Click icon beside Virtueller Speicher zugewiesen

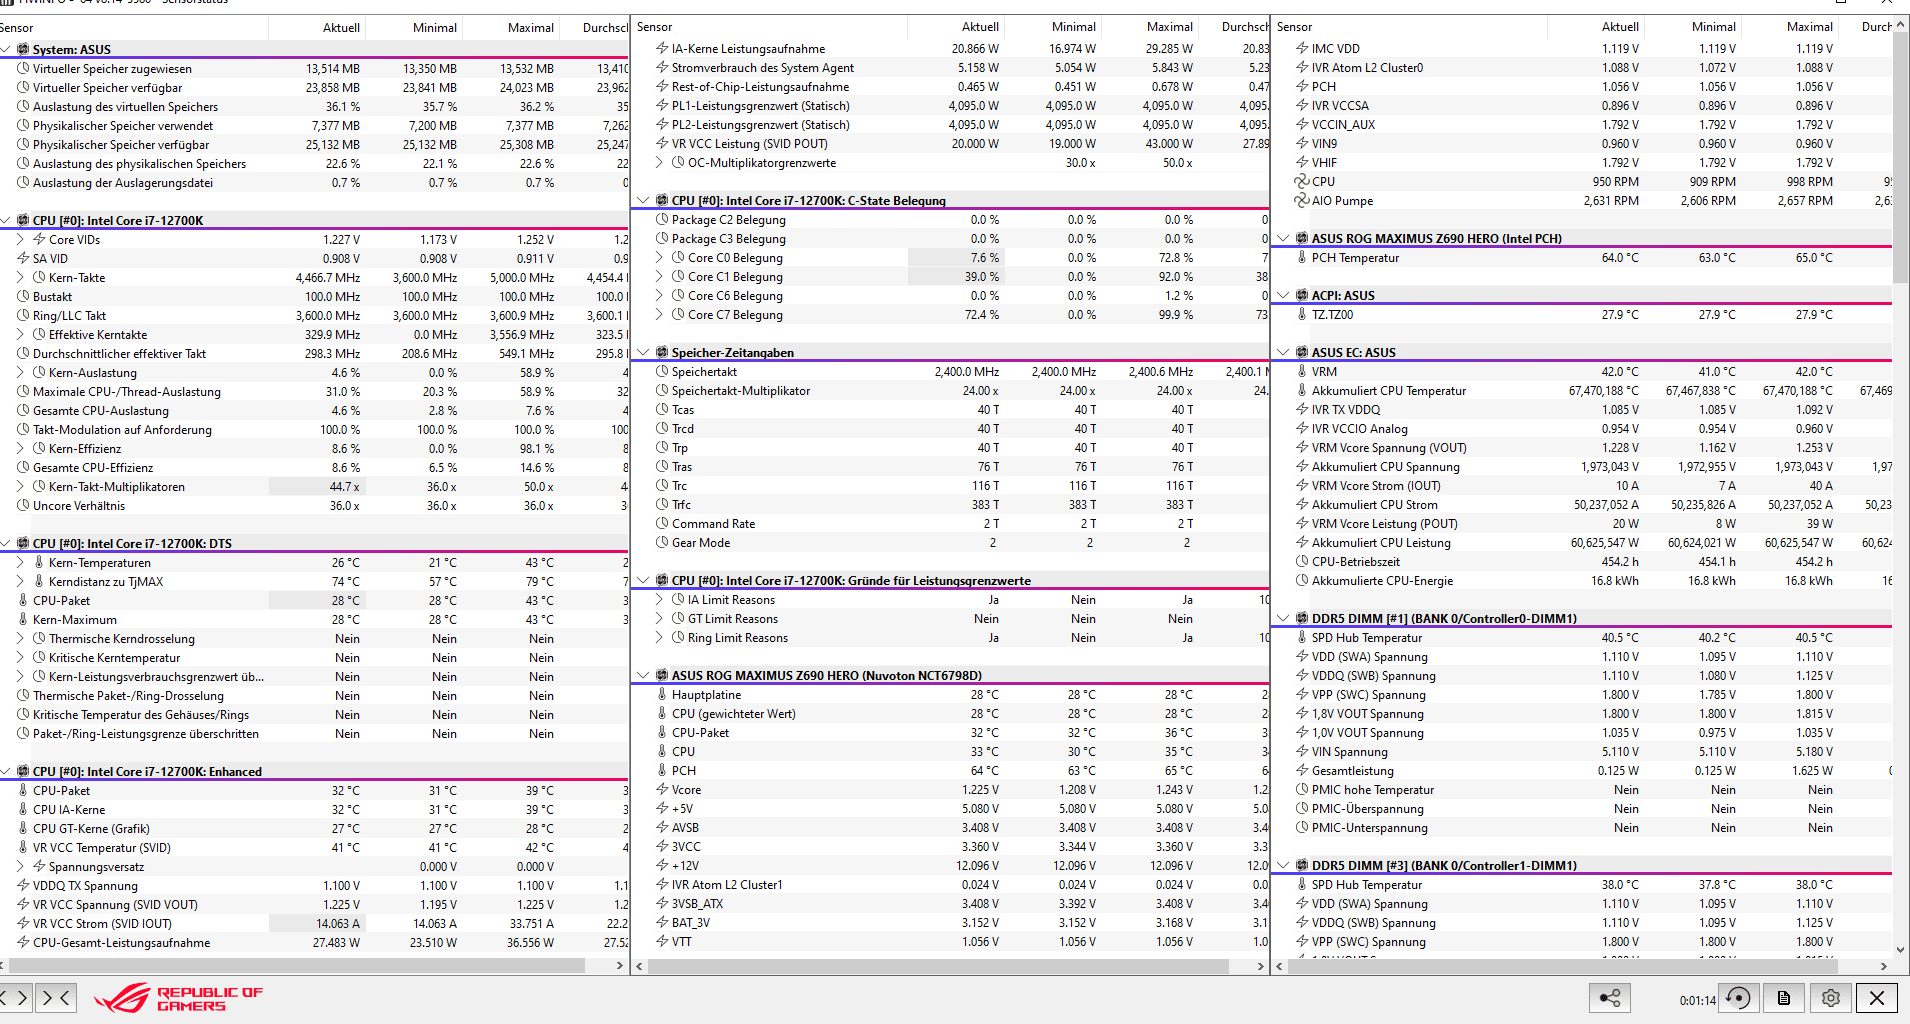[23, 68]
